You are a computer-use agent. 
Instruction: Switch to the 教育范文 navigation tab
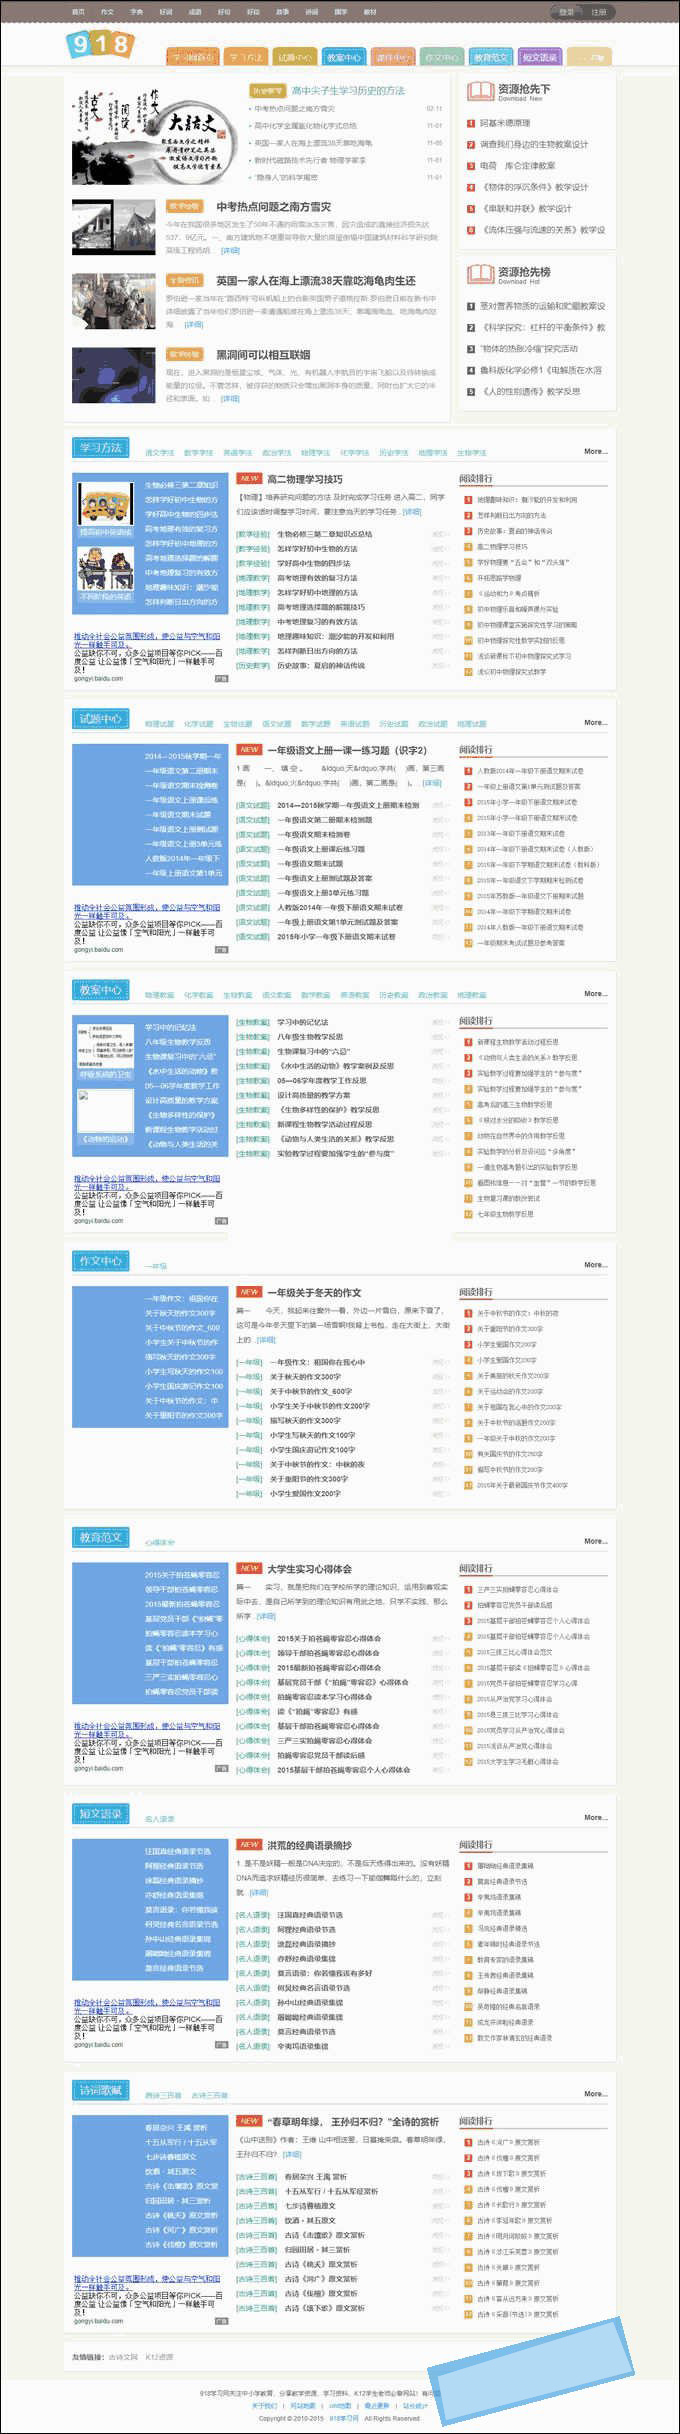coord(490,58)
